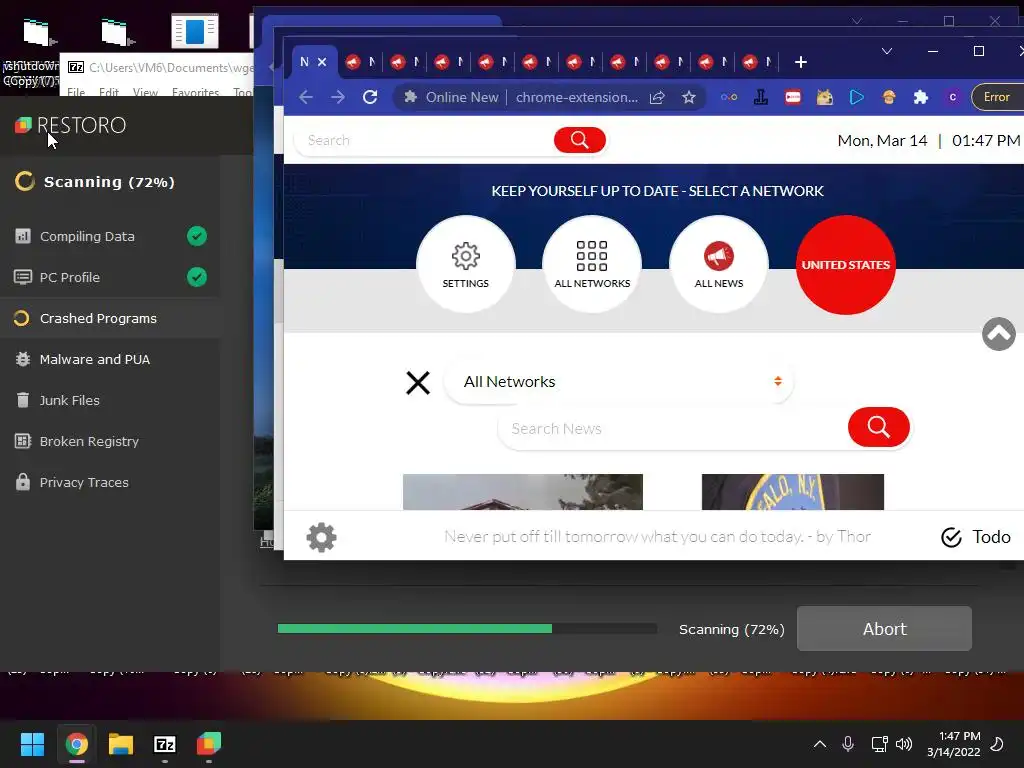Image resolution: width=1024 pixels, height=768 pixels.
Task: Click the Chrome profile avatar C
Action: click(x=953, y=97)
